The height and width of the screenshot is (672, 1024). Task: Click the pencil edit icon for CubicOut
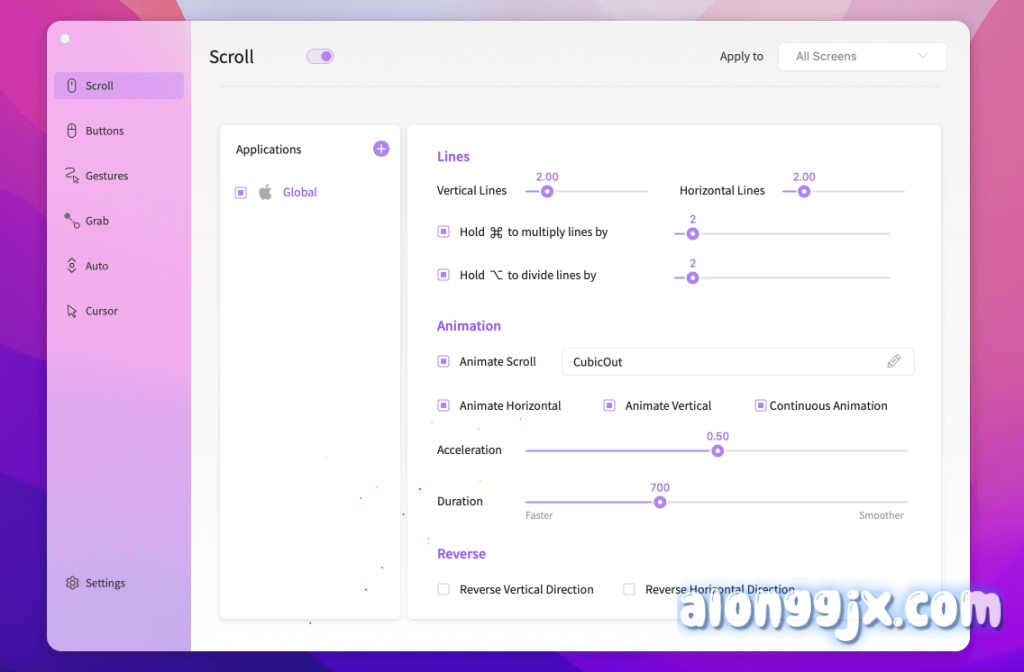point(894,361)
